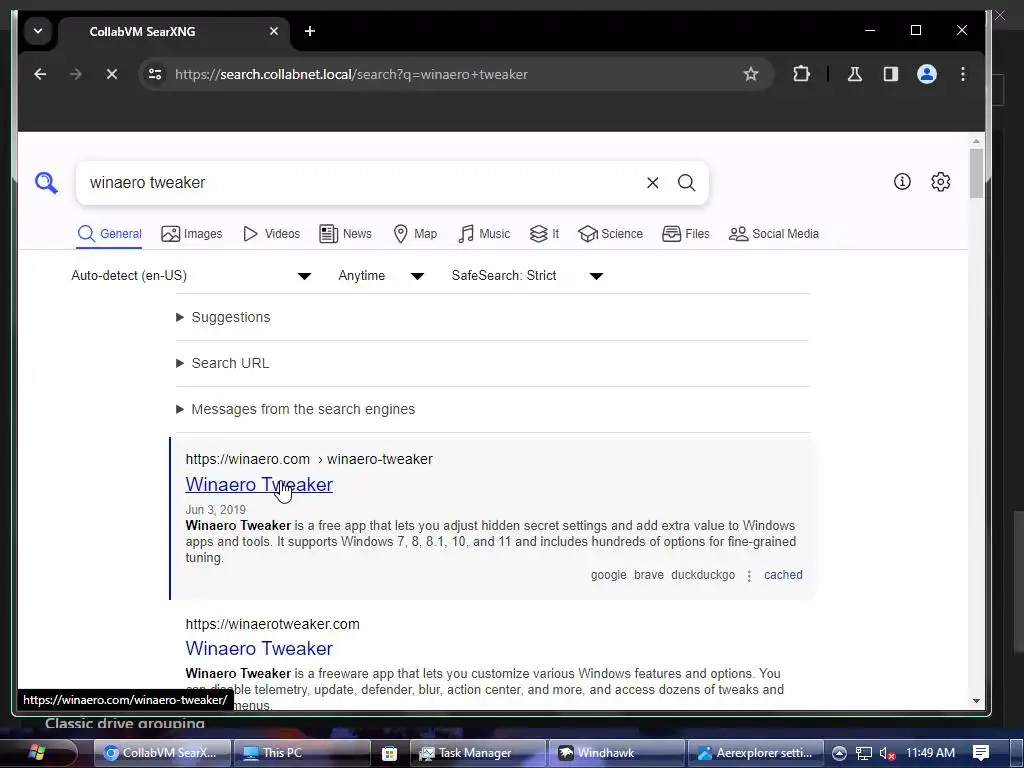This screenshot has width=1024, height=768.
Task: Open the pinned store taskbar icon
Action: click(x=389, y=753)
